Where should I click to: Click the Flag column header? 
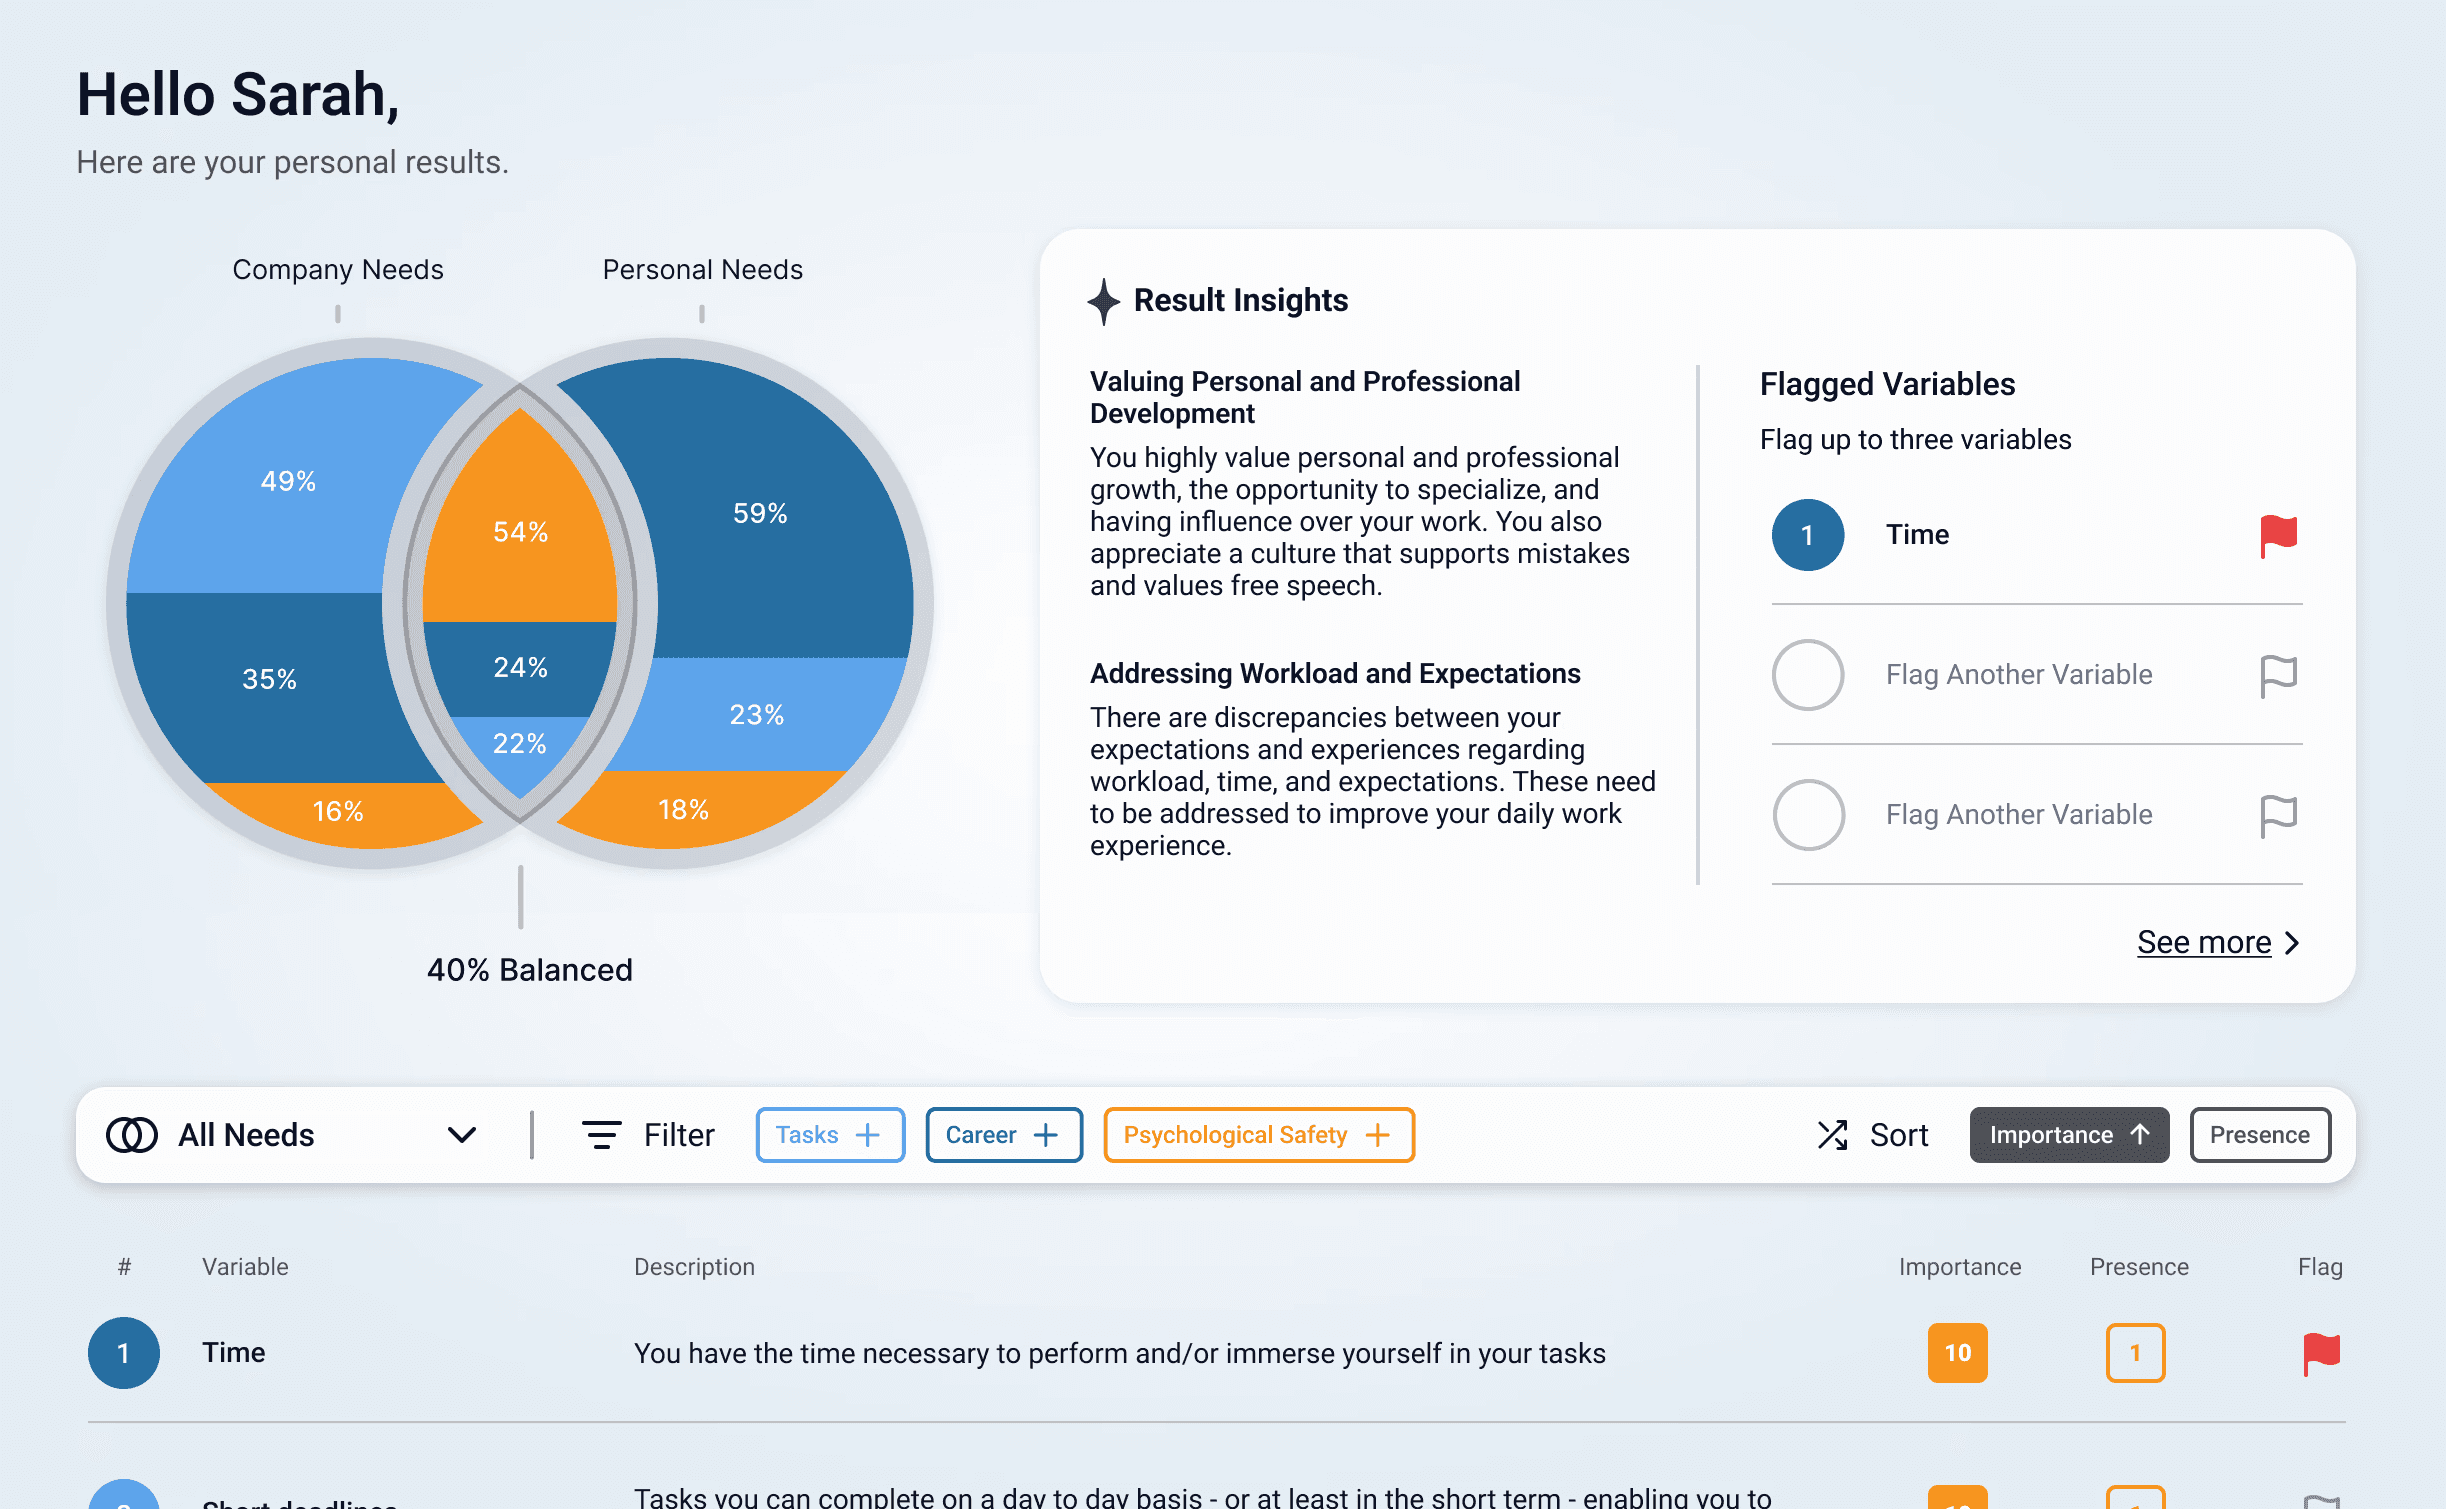(x=2320, y=1267)
